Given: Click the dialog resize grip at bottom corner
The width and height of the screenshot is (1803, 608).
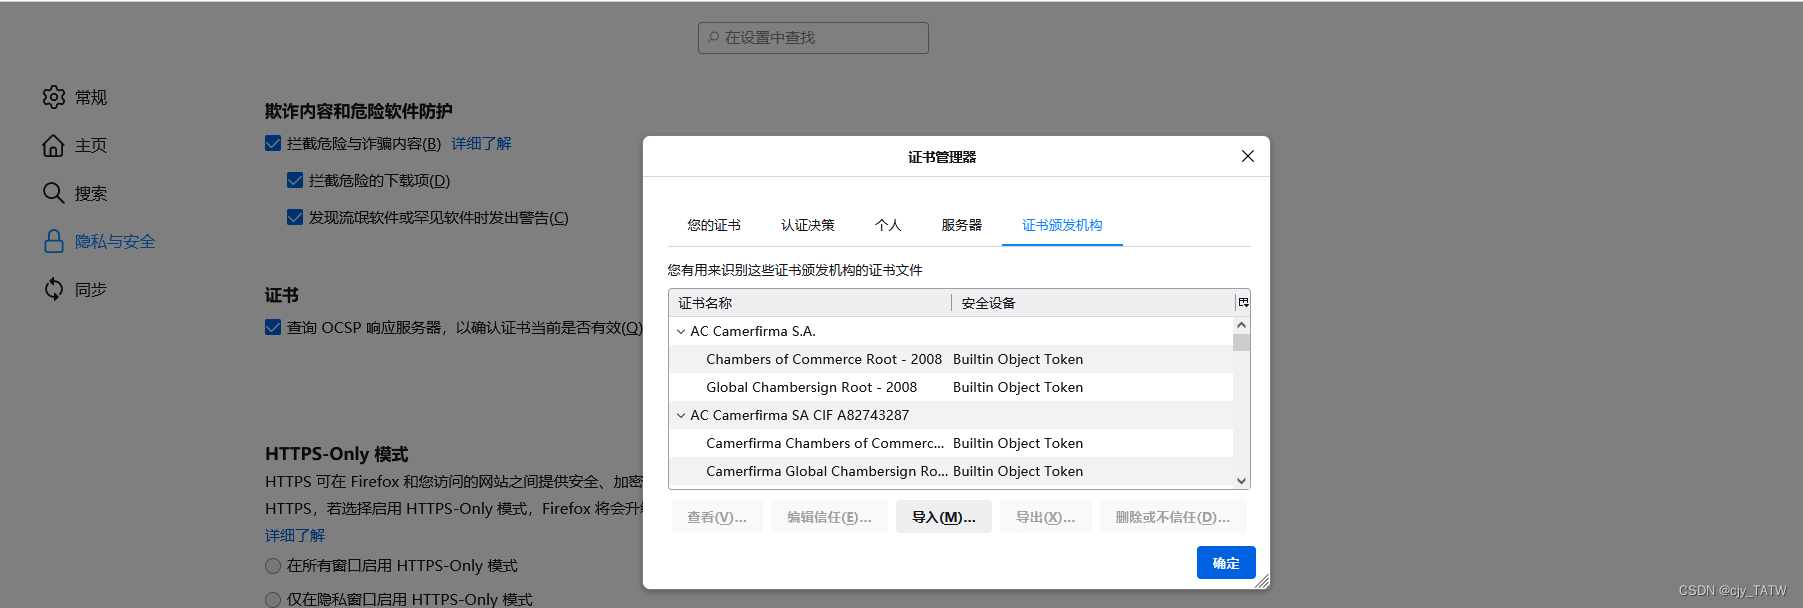Looking at the screenshot, I should click(1262, 581).
